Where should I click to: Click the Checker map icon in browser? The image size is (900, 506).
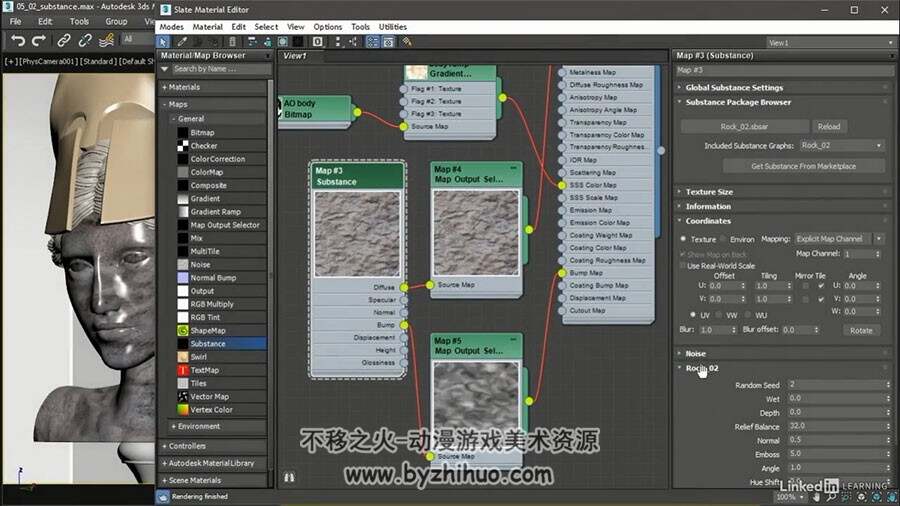coord(183,146)
